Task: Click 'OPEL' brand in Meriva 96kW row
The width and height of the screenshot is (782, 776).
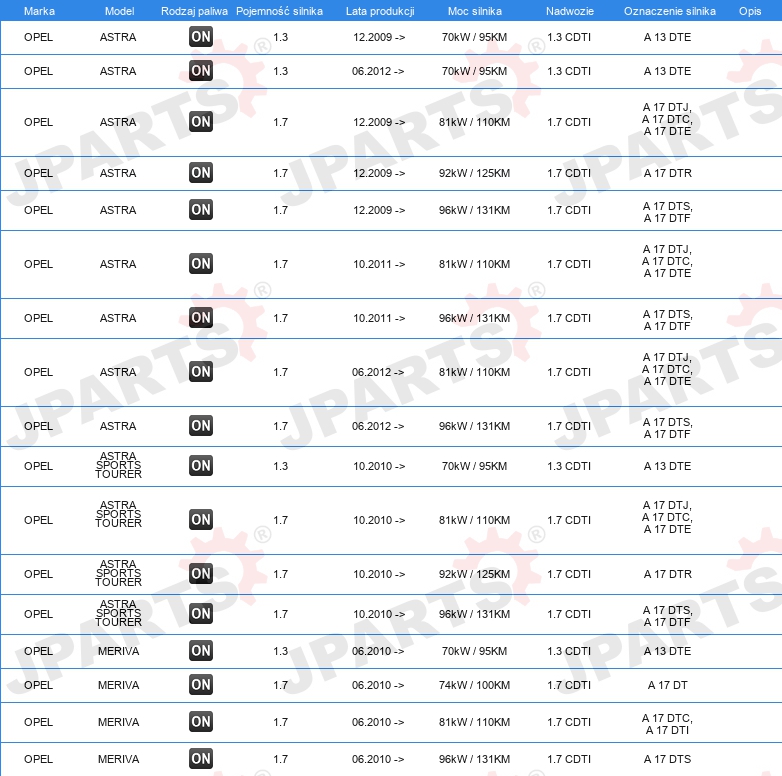Action: [38, 759]
